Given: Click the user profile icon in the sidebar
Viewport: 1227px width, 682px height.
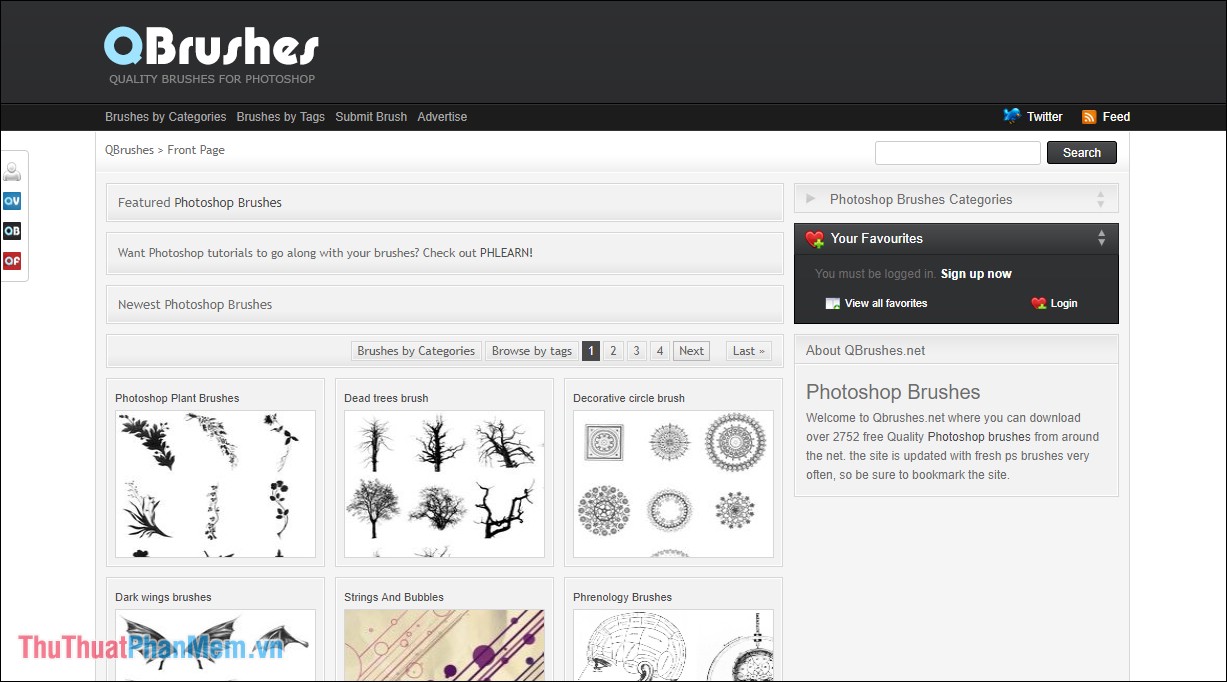Looking at the screenshot, I should pyautogui.click(x=12, y=171).
